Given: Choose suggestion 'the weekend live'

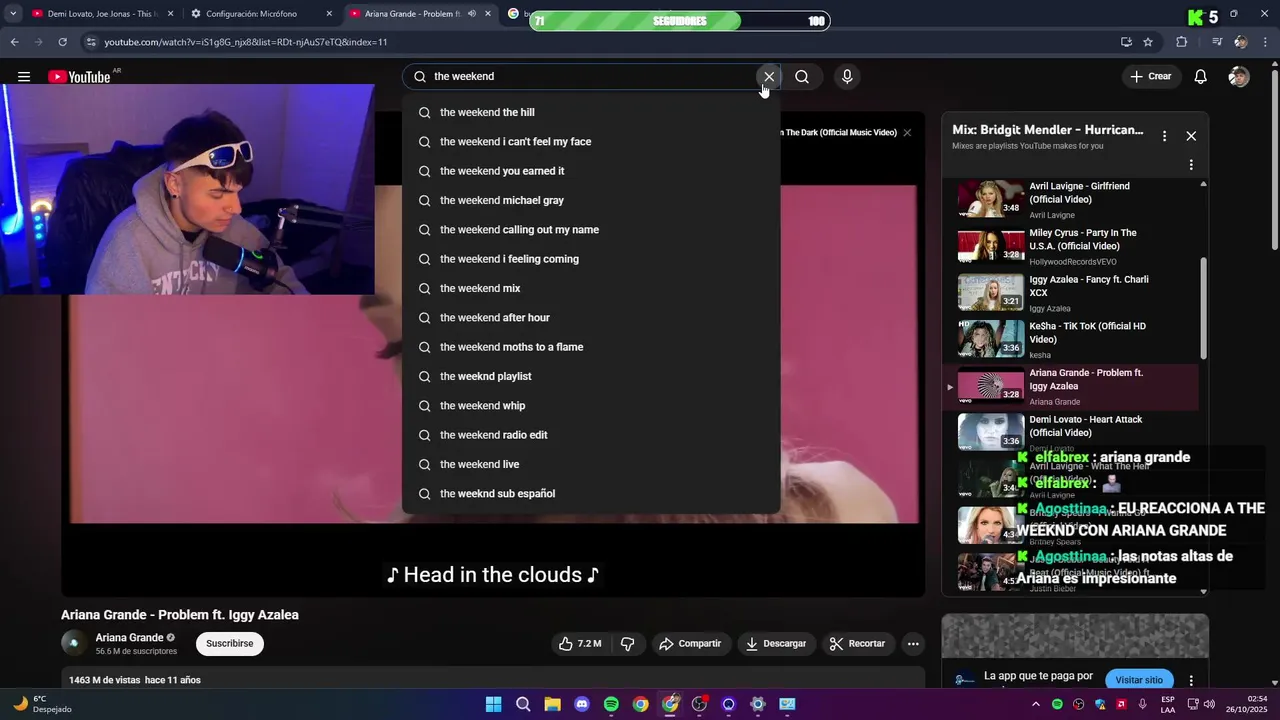Looking at the screenshot, I should click(x=591, y=465).
